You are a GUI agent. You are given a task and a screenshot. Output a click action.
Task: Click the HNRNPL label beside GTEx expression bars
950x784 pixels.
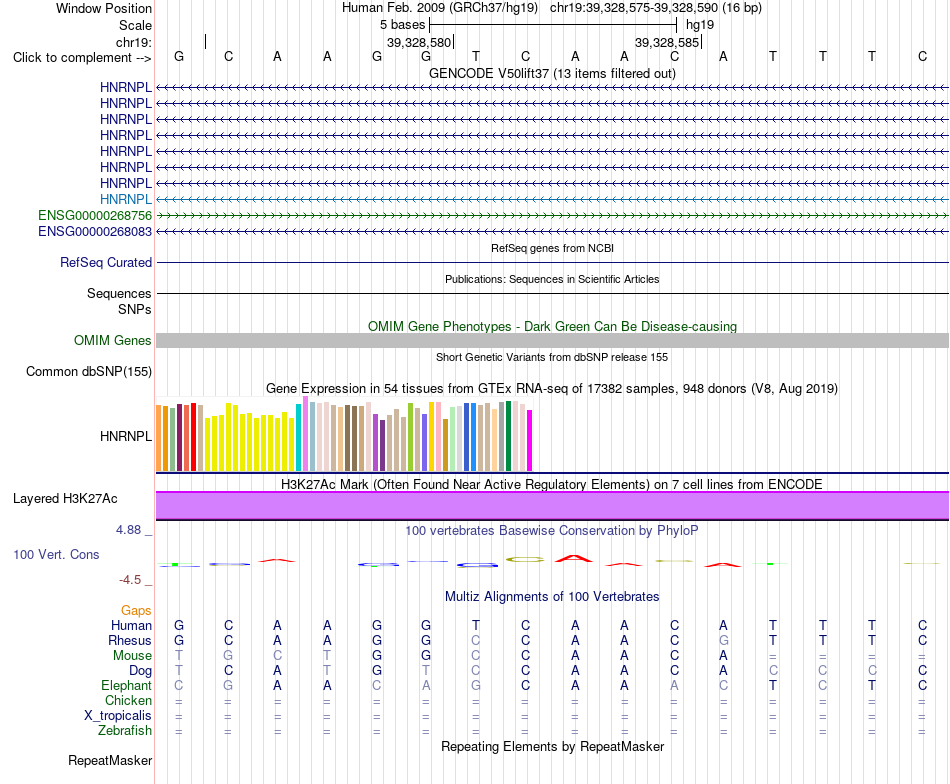(125, 436)
